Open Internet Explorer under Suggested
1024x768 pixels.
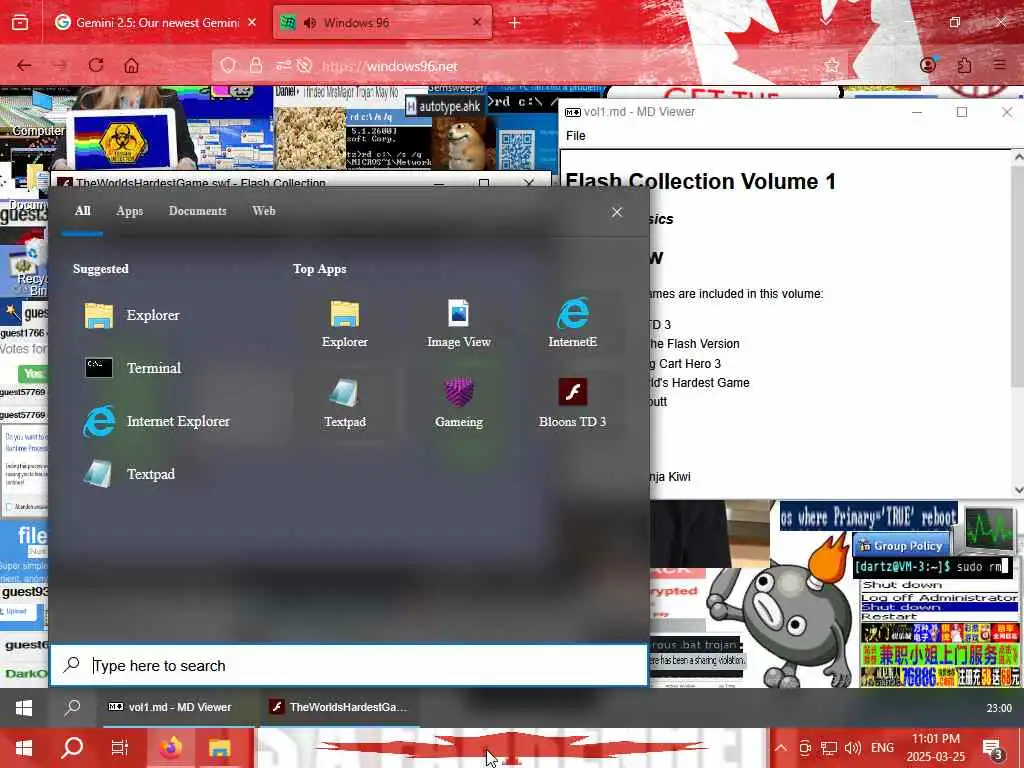157,421
